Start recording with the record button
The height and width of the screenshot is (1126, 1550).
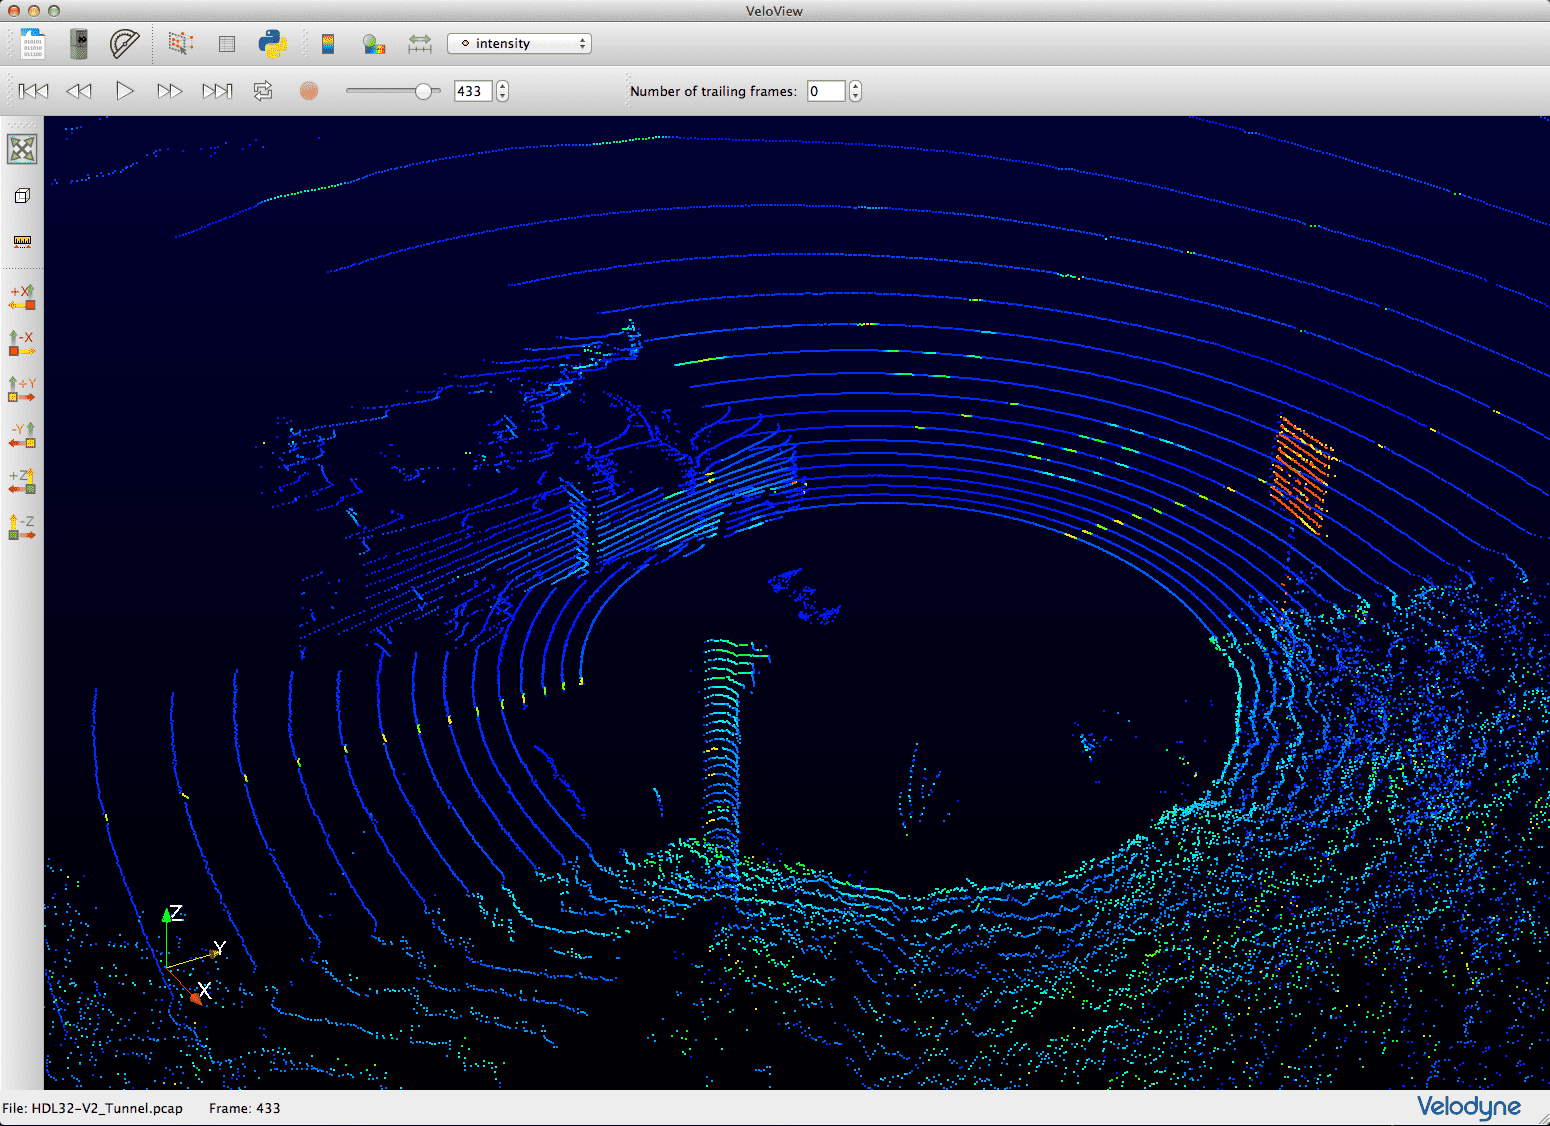click(309, 91)
